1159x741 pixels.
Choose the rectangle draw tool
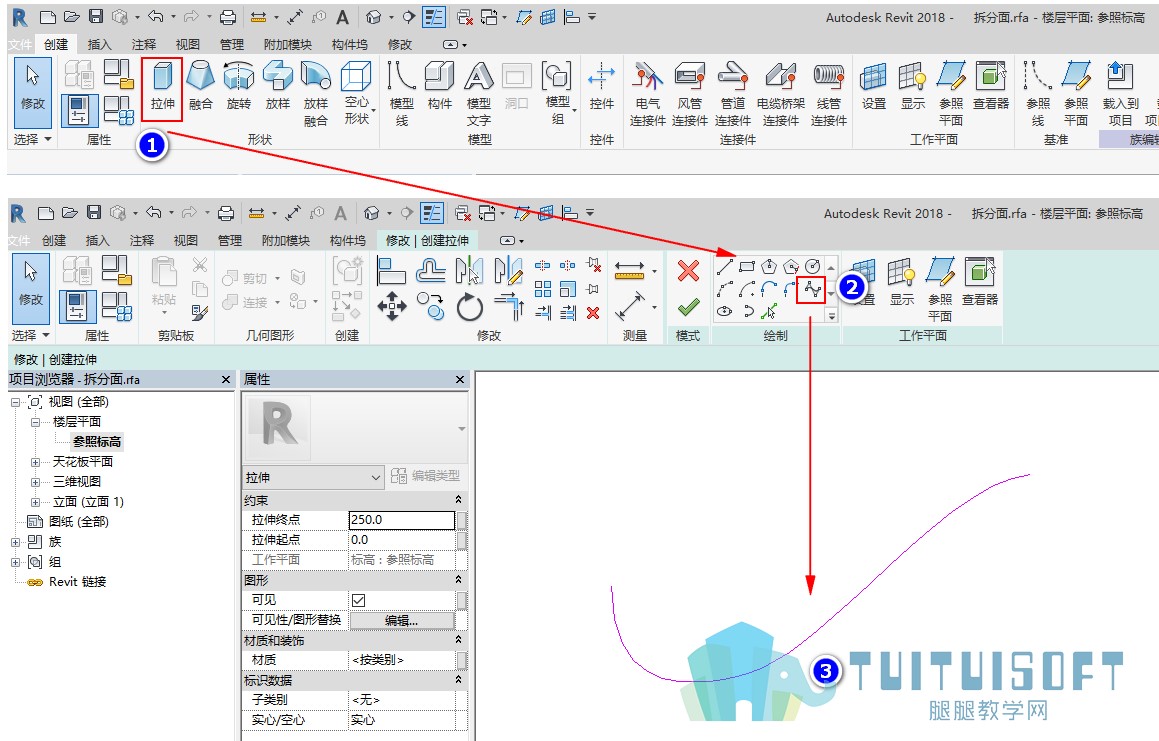click(747, 267)
